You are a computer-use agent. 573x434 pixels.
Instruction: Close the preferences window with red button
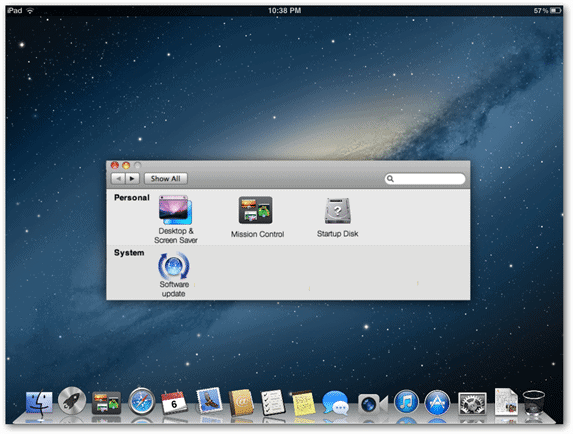tap(115, 165)
